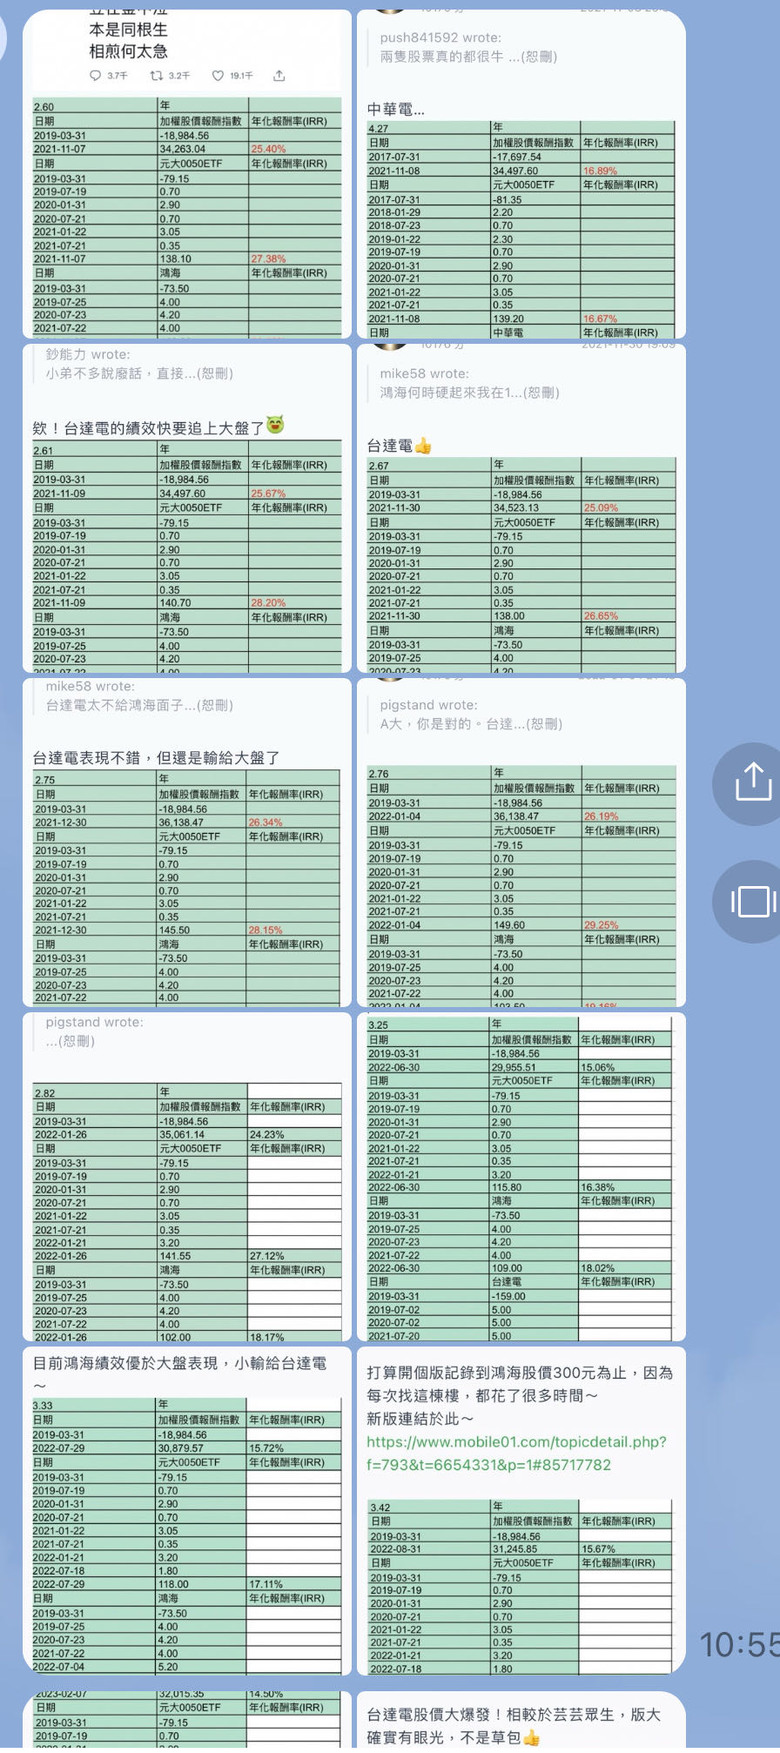Click the -159.00 cell under 台達電

pos(534,1295)
